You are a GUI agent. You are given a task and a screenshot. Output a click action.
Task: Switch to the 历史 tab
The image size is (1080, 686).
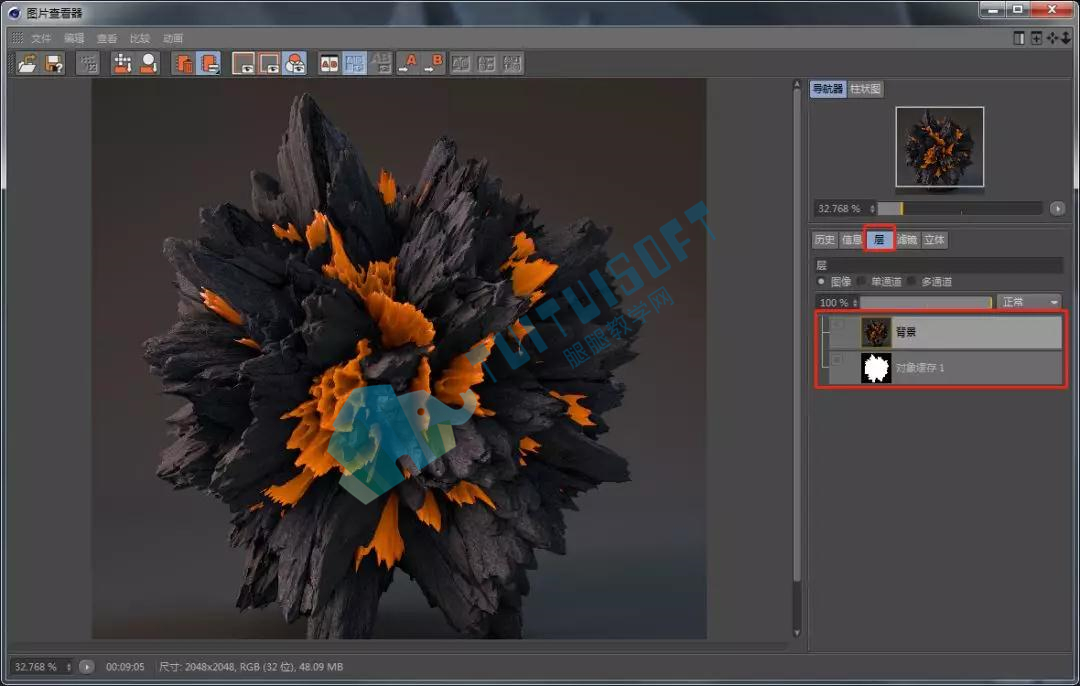(824, 240)
